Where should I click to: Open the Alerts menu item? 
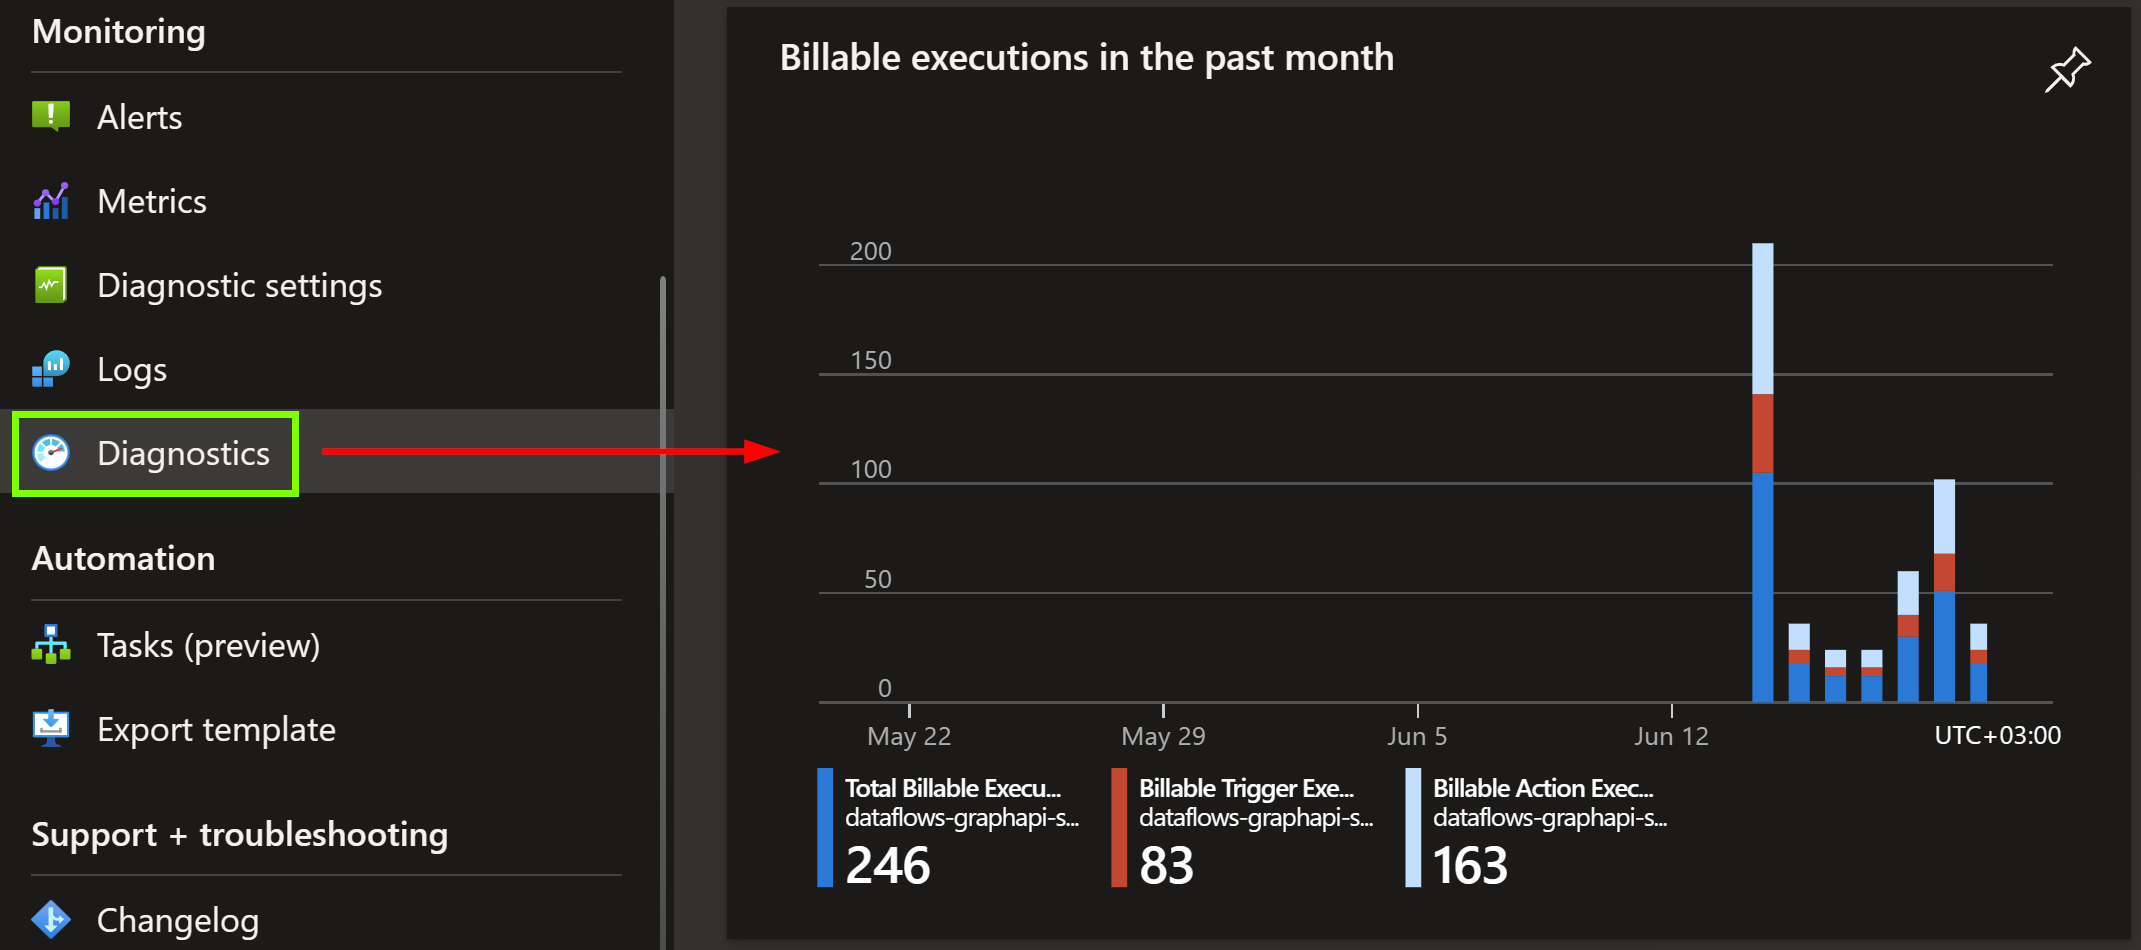(x=140, y=118)
